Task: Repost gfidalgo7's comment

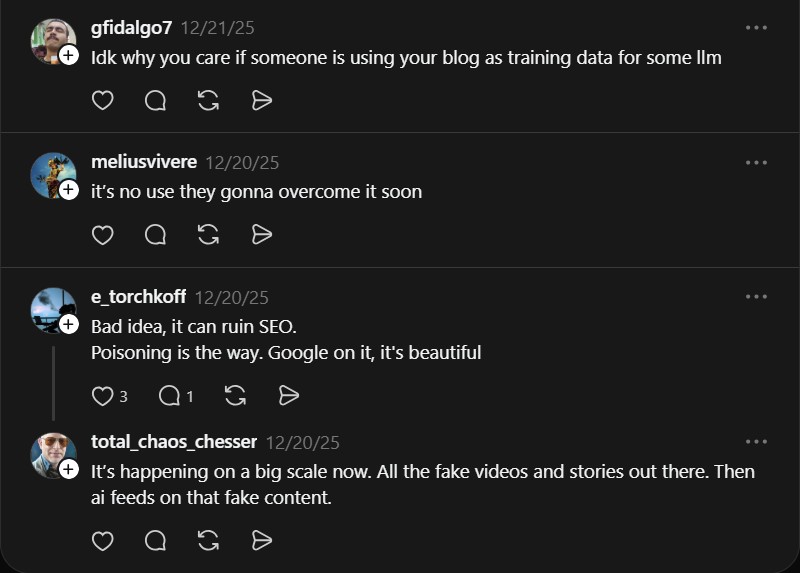Action: (x=208, y=100)
